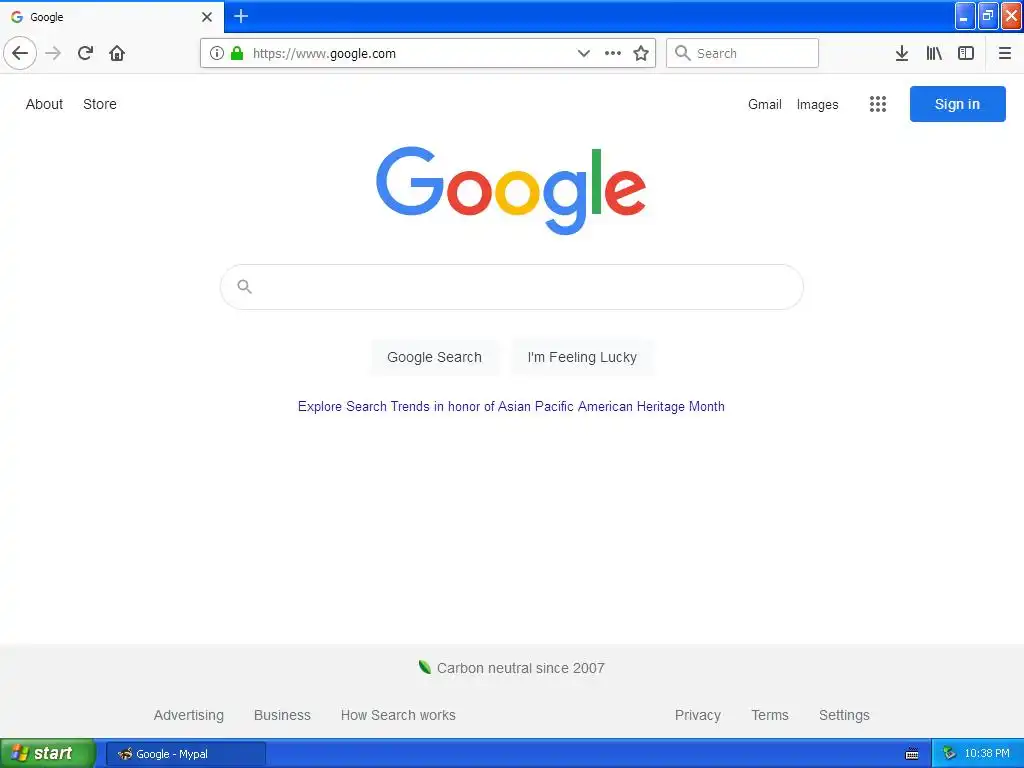Click the forward navigation arrow

[x=54, y=53]
